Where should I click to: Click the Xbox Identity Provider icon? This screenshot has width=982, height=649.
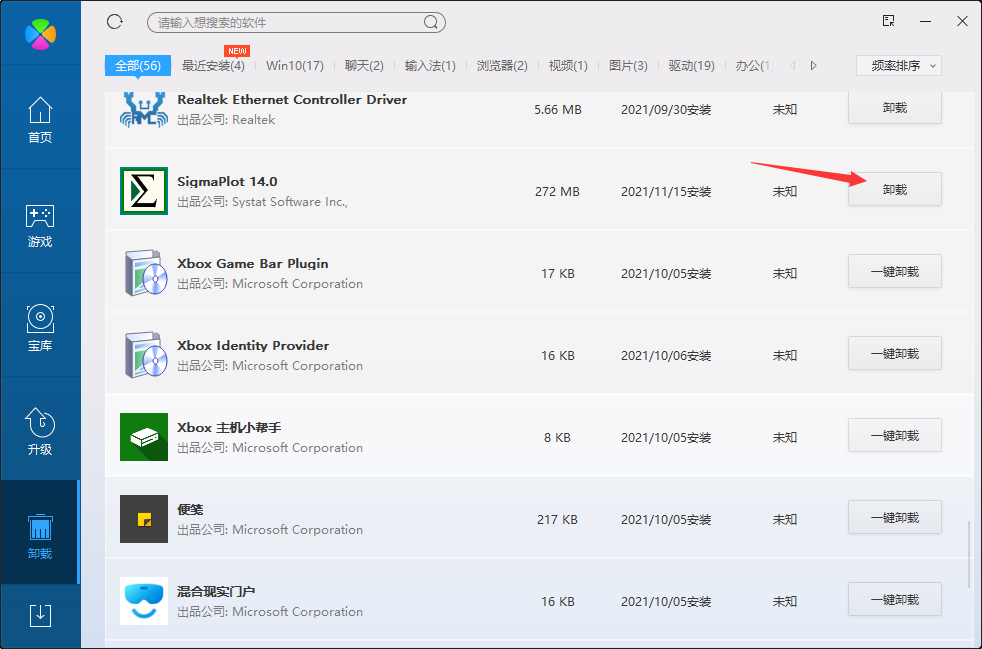pos(144,355)
